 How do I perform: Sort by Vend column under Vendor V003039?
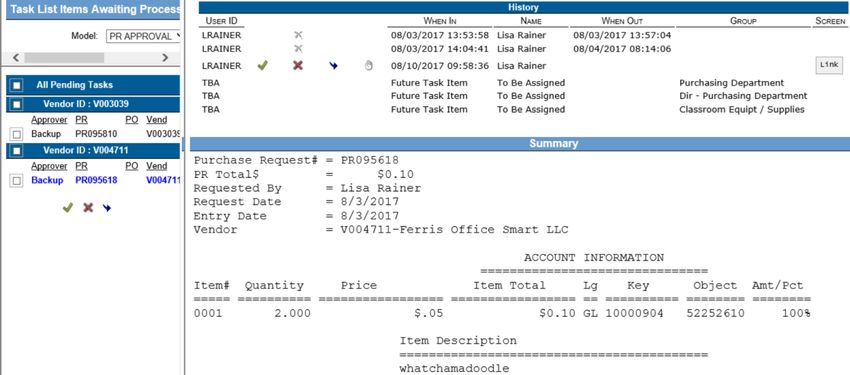[x=157, y=120]
